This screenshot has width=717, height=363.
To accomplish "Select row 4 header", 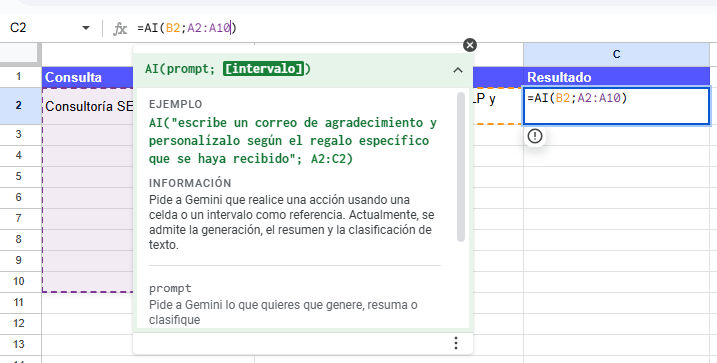I will point(19,155).
